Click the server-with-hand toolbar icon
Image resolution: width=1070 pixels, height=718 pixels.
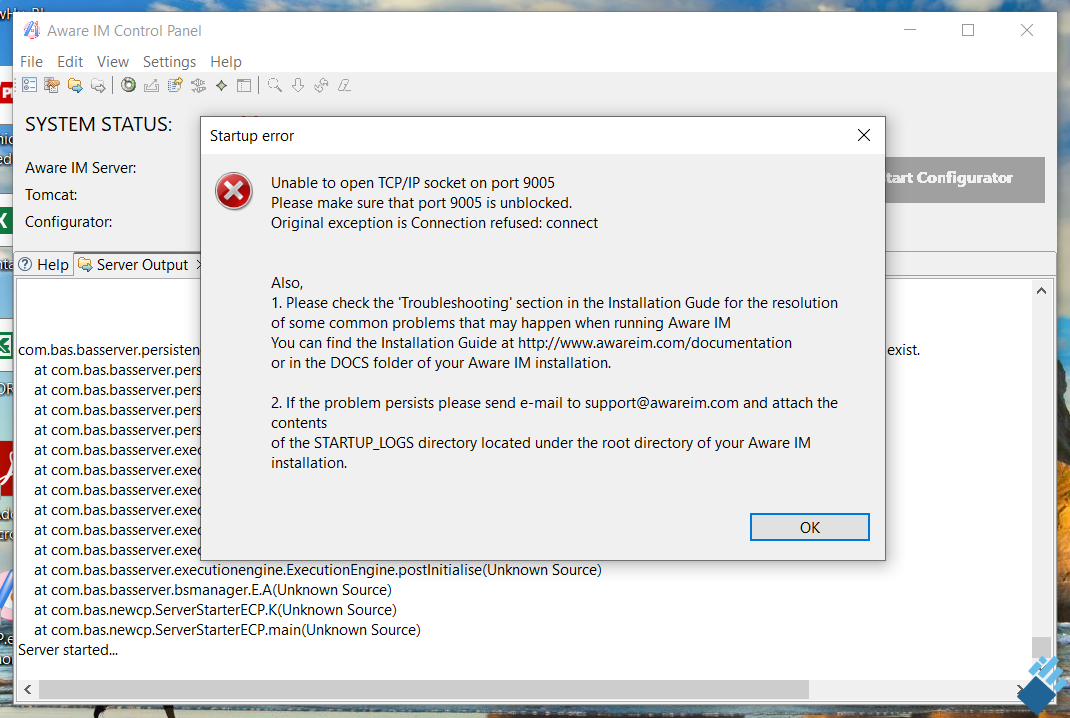coord(52,85)
